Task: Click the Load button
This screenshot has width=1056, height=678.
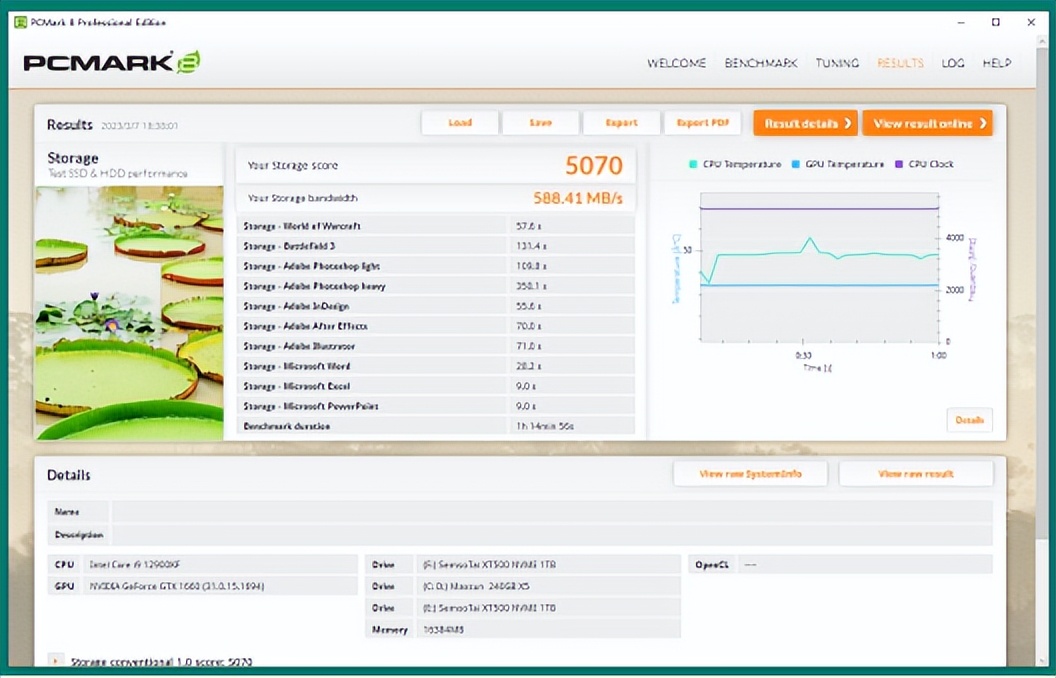Action: point(460,123)
